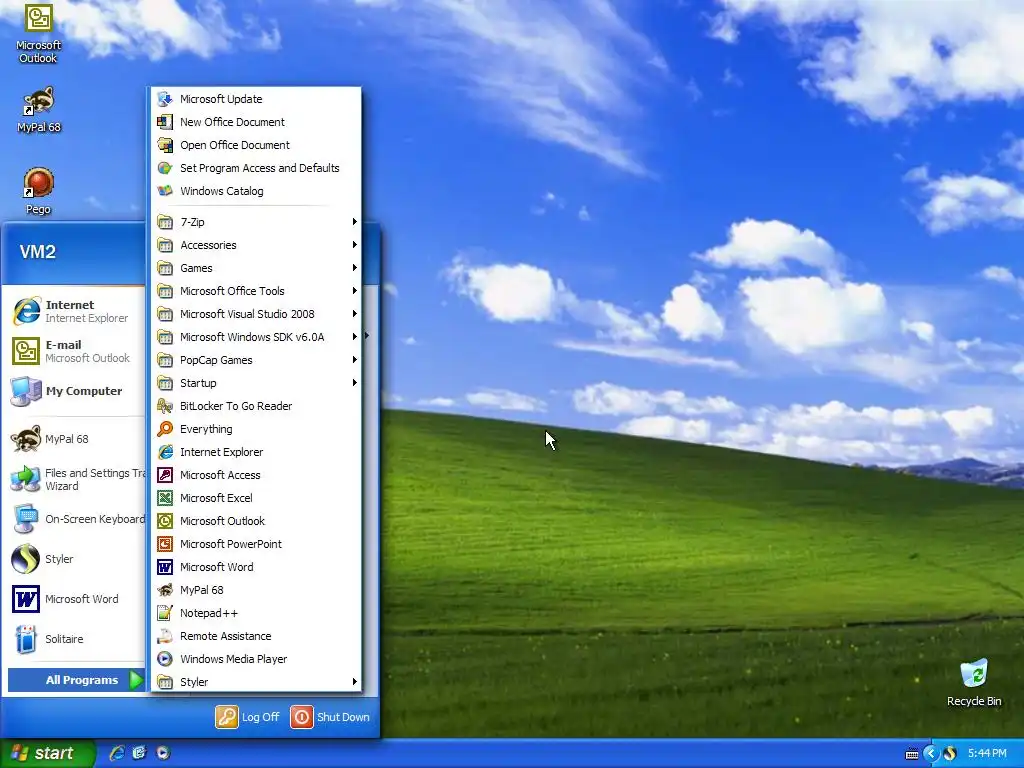The image size is (1024, 768).
Task: Open the Recycle Bin on desktop
Action: [x=974, y=683]
